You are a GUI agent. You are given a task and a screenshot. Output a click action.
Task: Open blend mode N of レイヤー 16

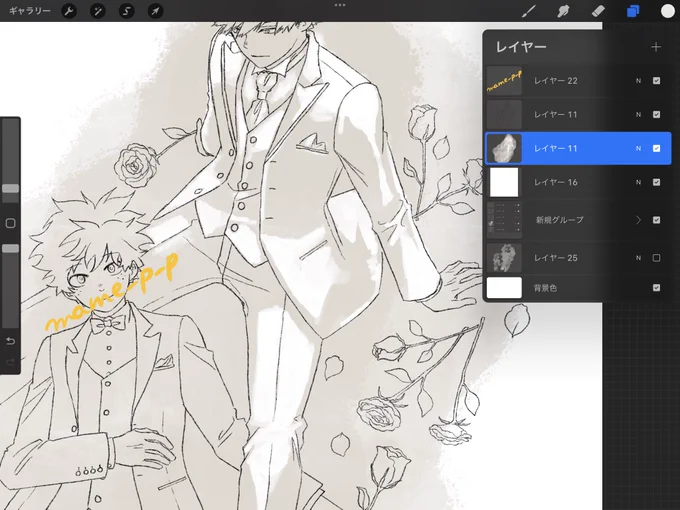638,182
